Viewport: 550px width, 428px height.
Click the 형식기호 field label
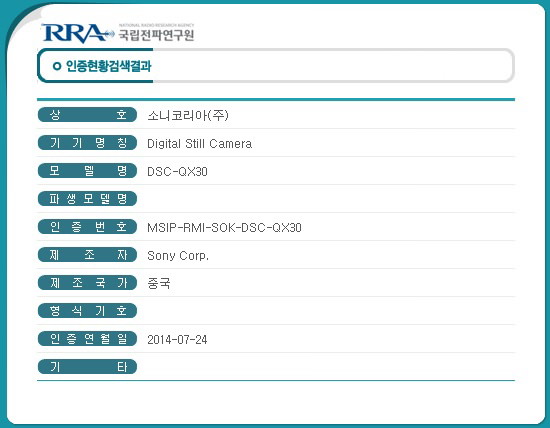[87, 311]
